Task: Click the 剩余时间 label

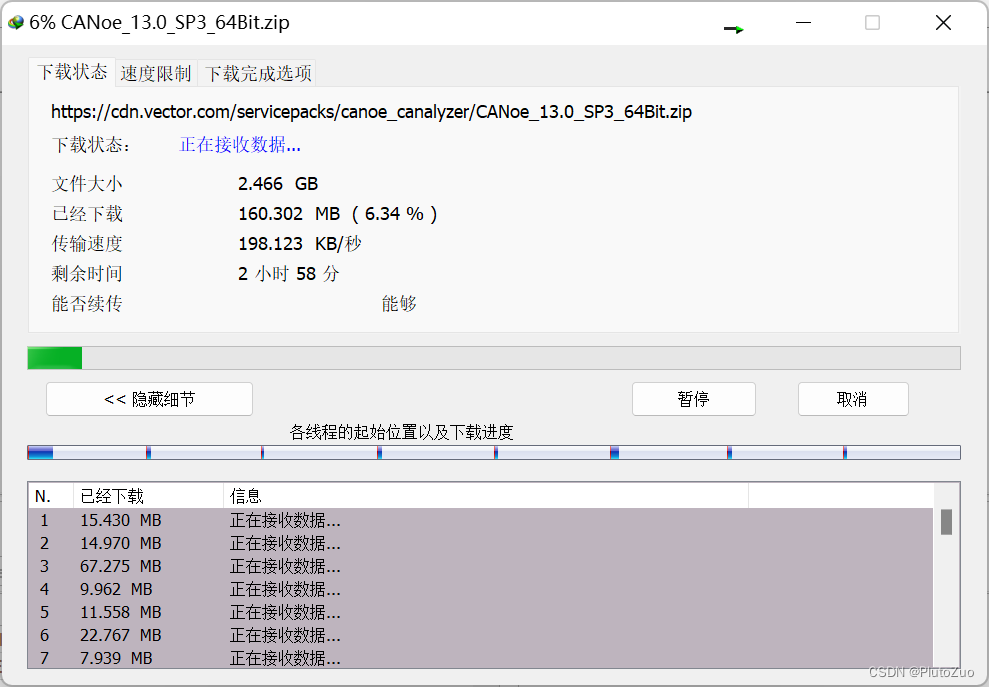Action: [87, 274]
